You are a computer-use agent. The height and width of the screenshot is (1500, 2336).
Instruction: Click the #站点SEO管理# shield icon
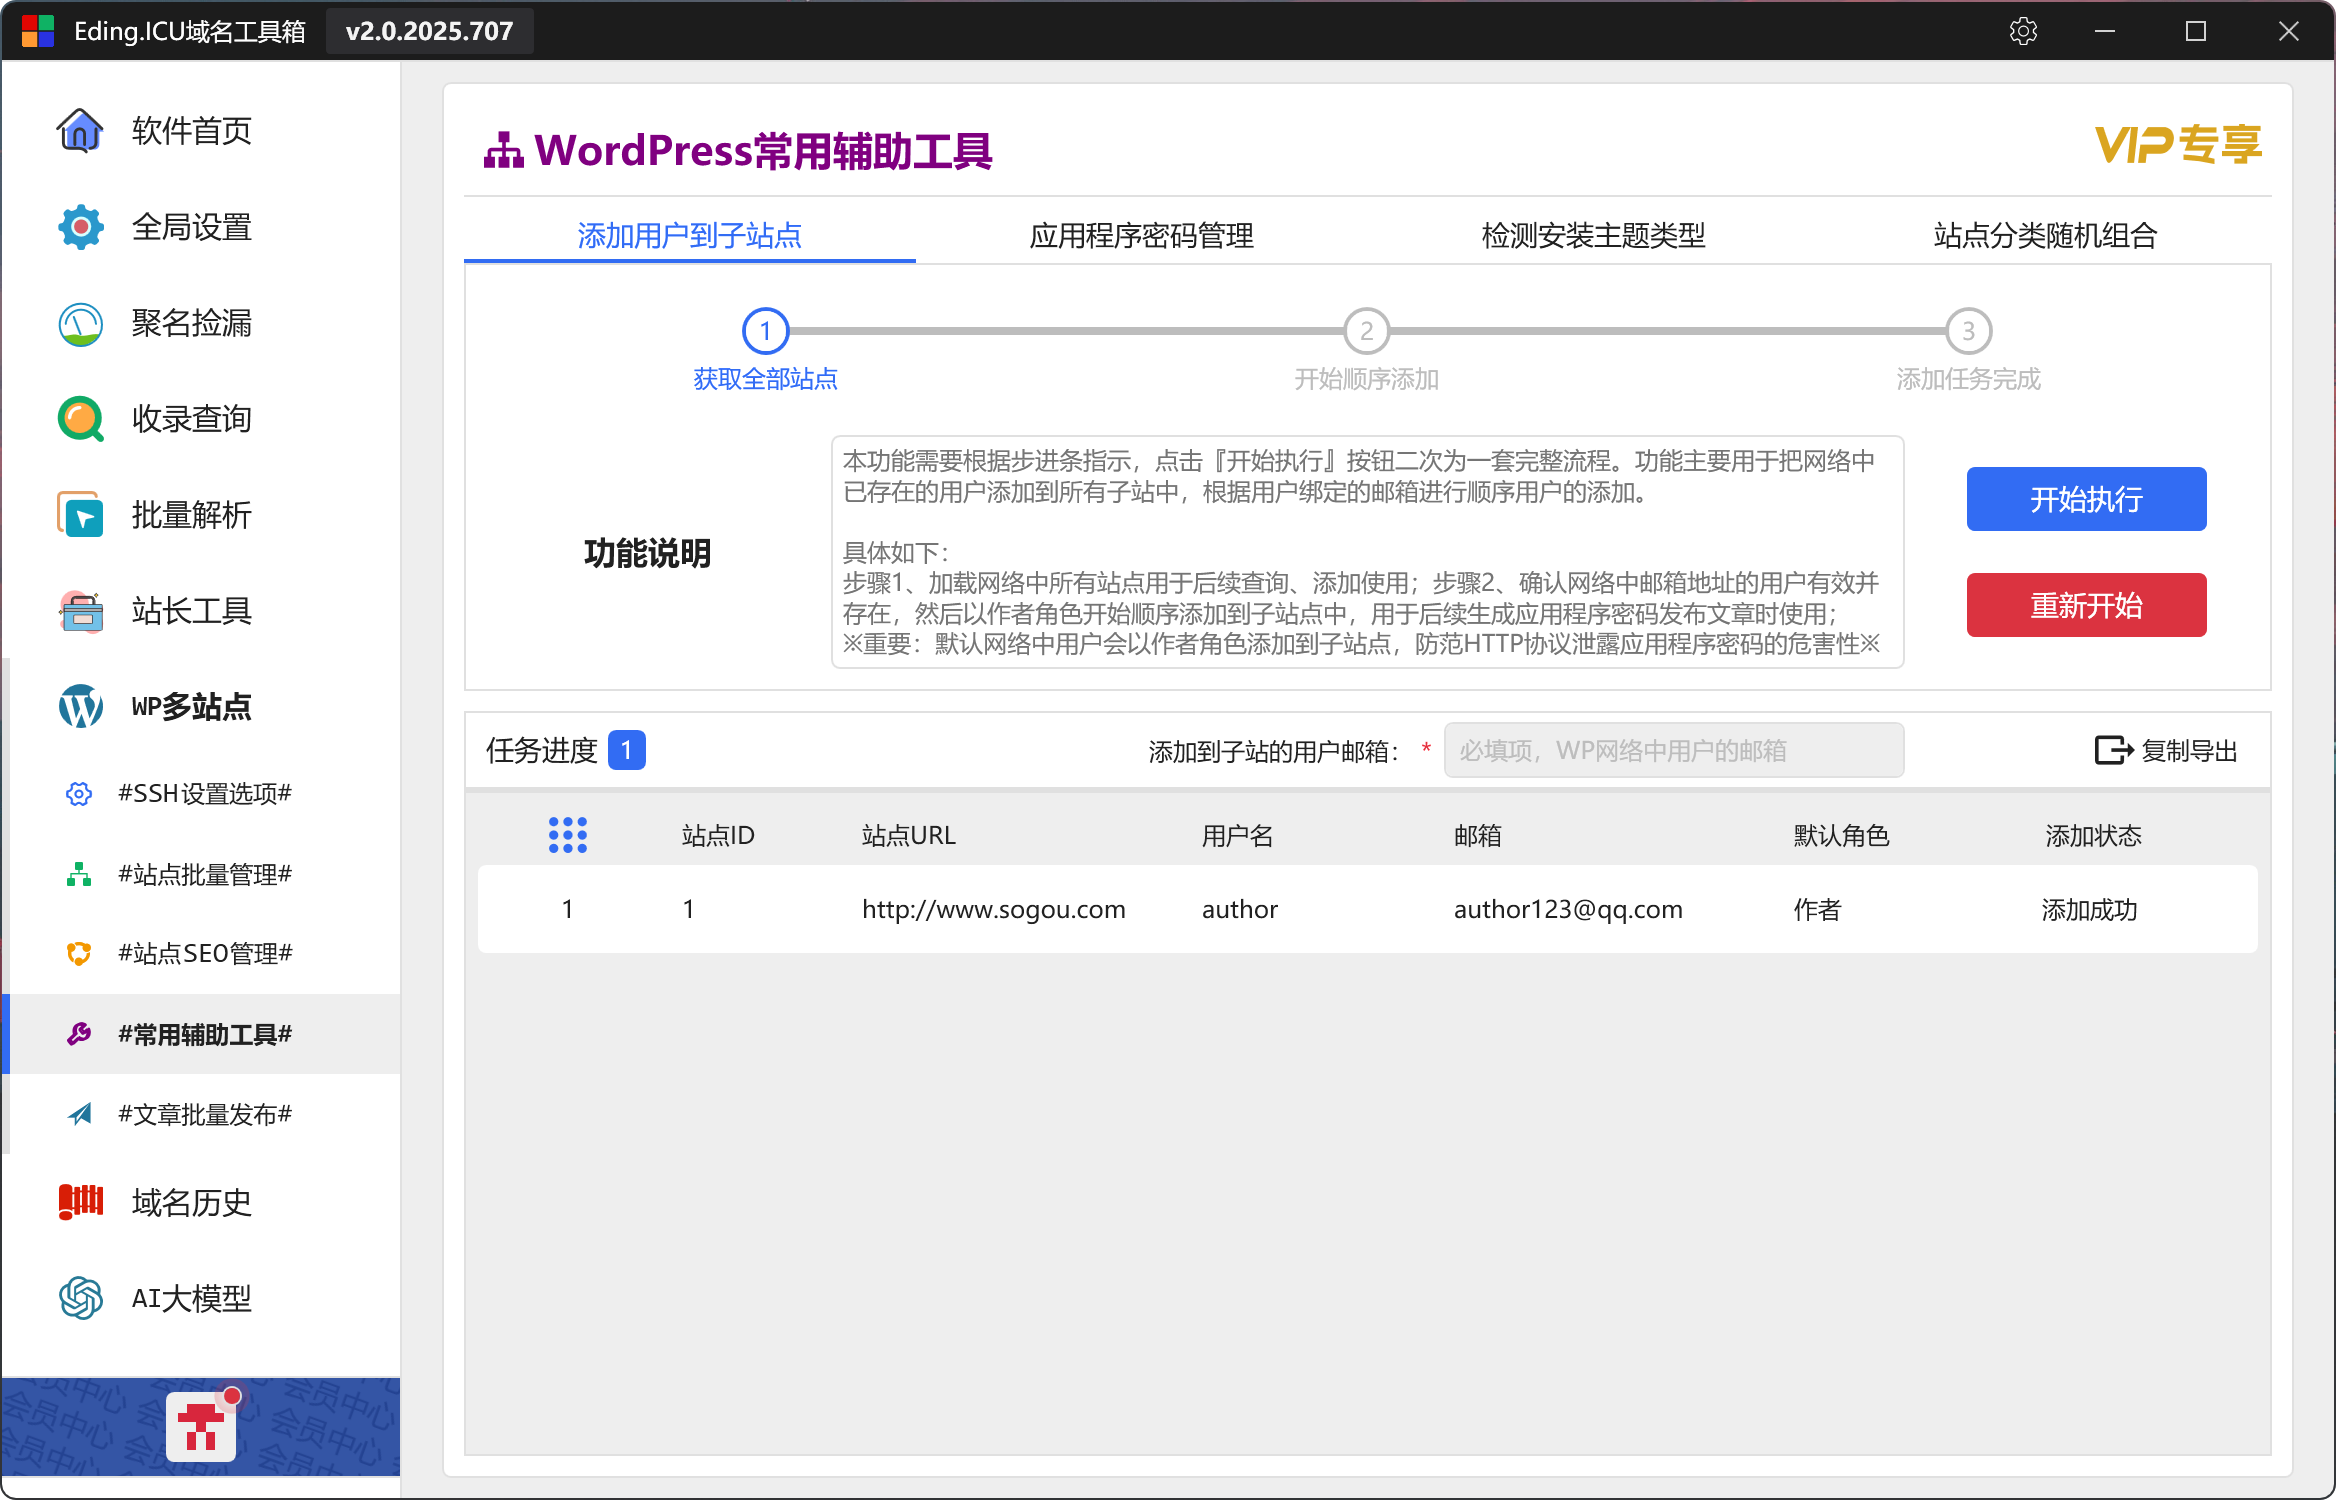pos(79,954)
